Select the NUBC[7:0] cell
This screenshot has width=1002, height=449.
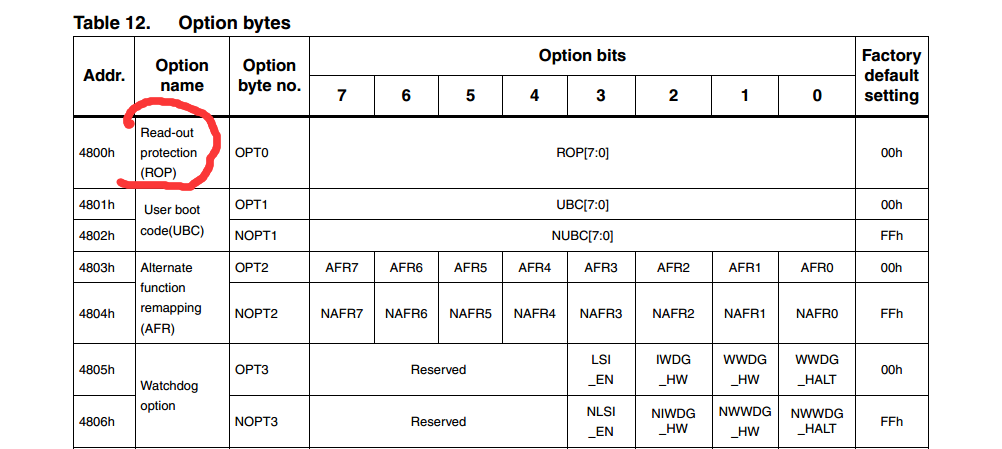tap(582, 236)
